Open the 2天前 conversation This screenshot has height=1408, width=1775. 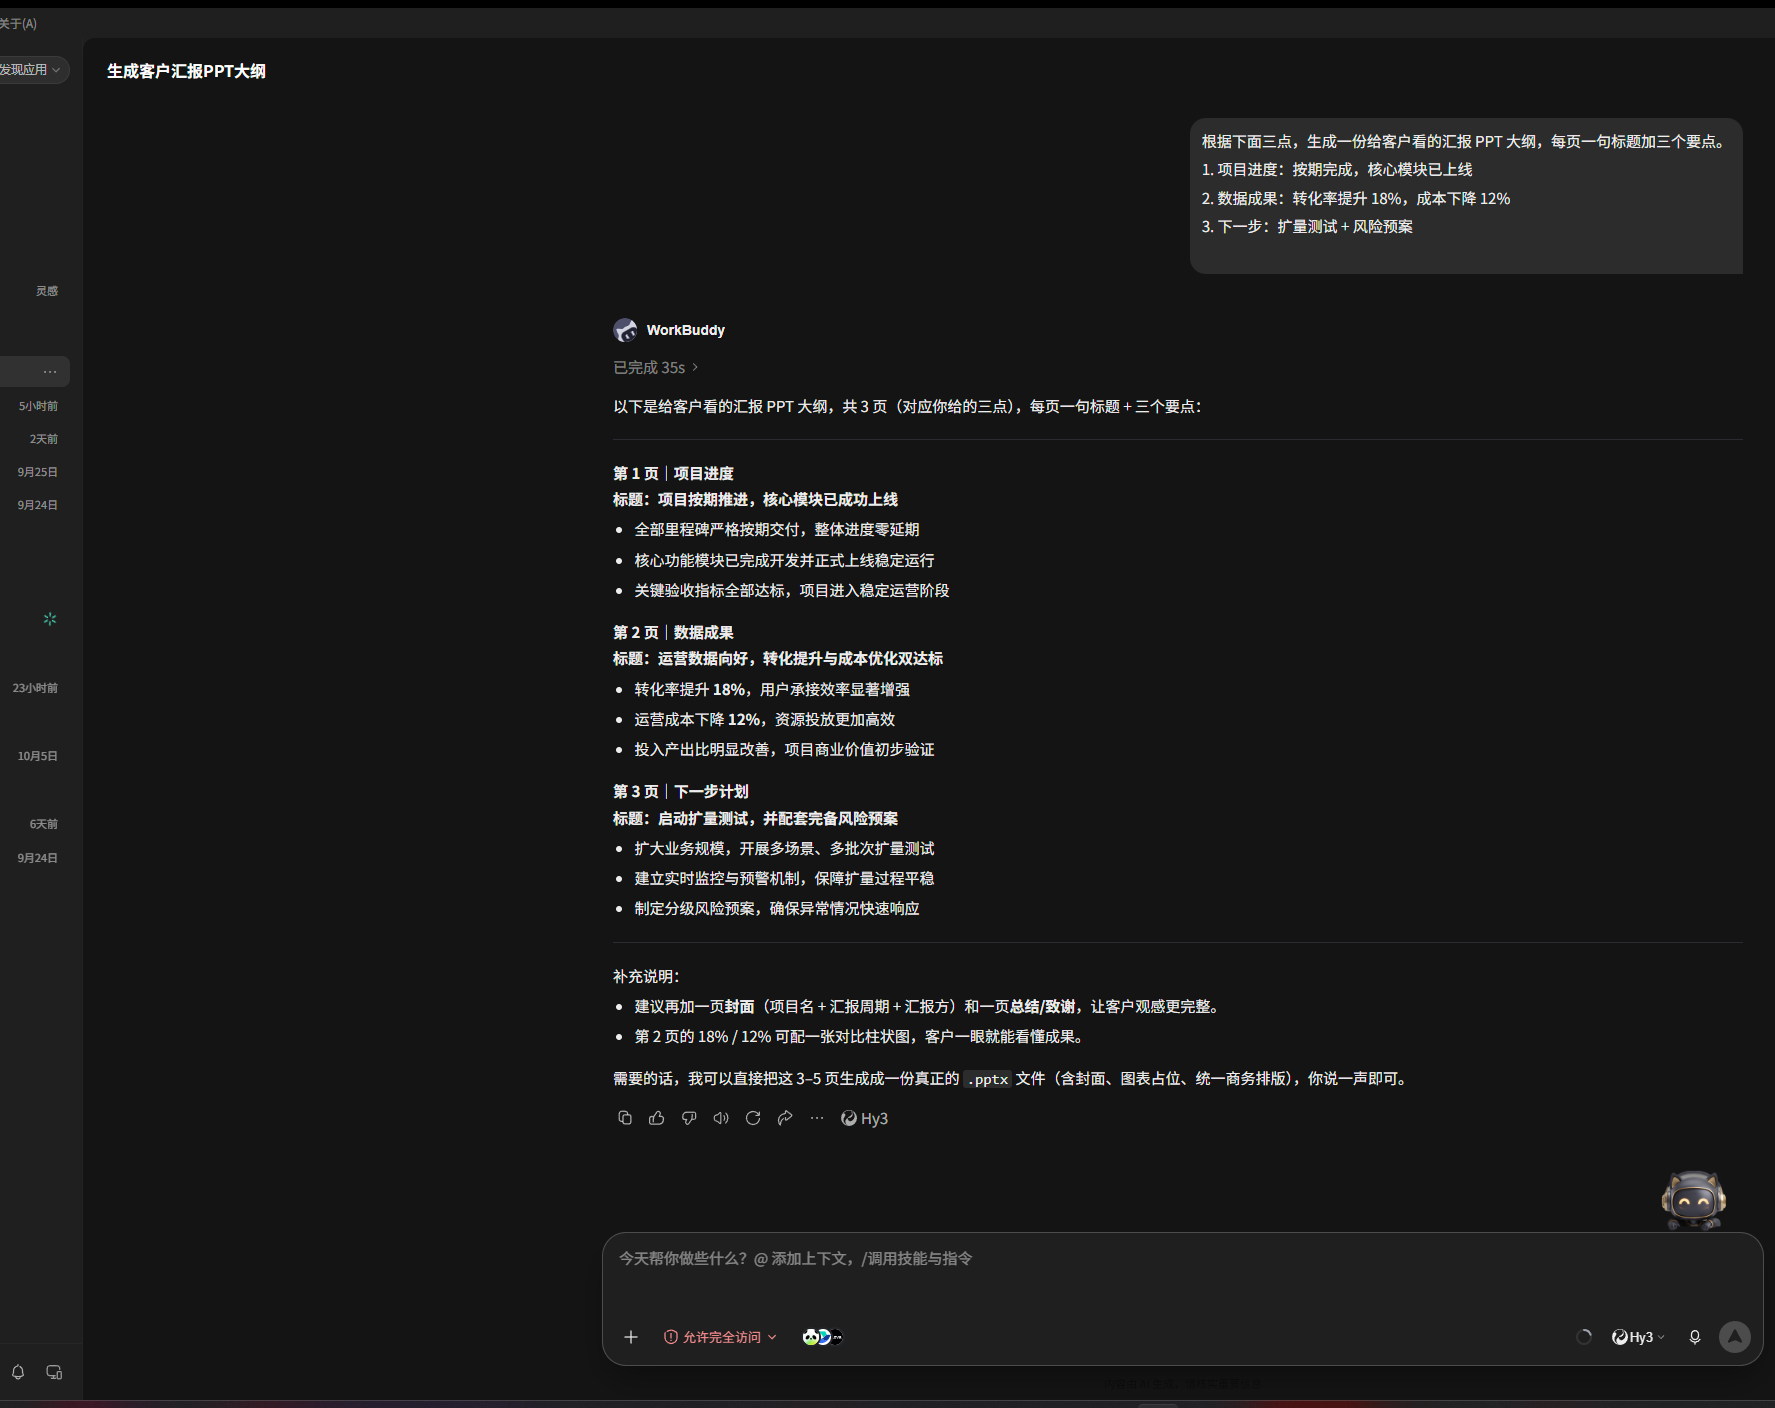point(43,439)
